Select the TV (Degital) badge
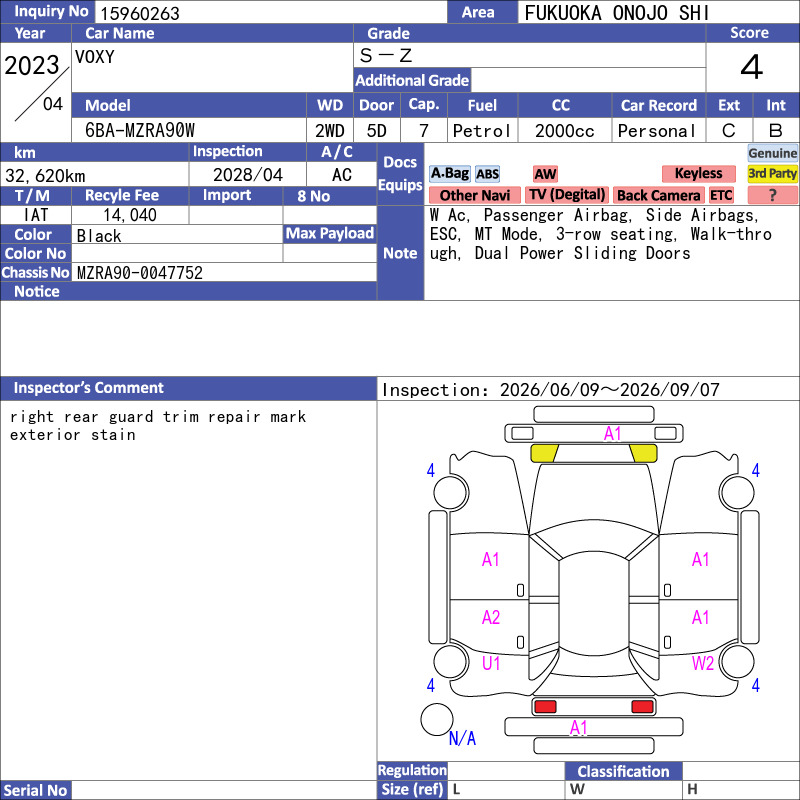 tap(567, 195)
